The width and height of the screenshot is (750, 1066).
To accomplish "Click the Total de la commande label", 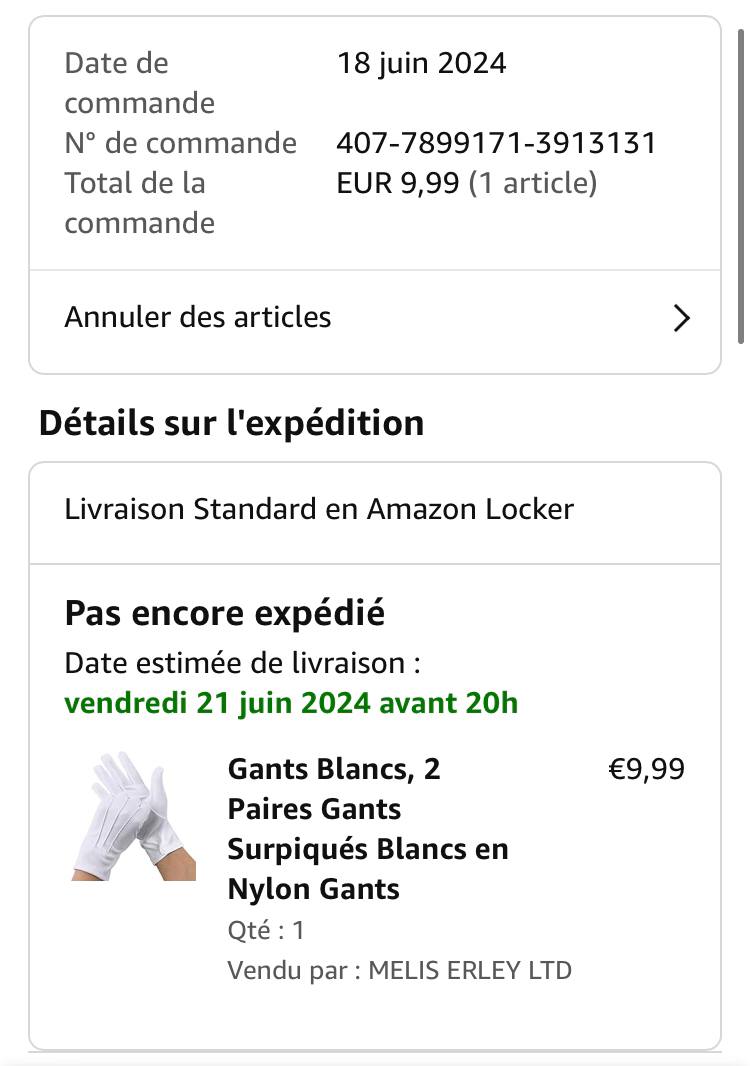I will [139, 203].
